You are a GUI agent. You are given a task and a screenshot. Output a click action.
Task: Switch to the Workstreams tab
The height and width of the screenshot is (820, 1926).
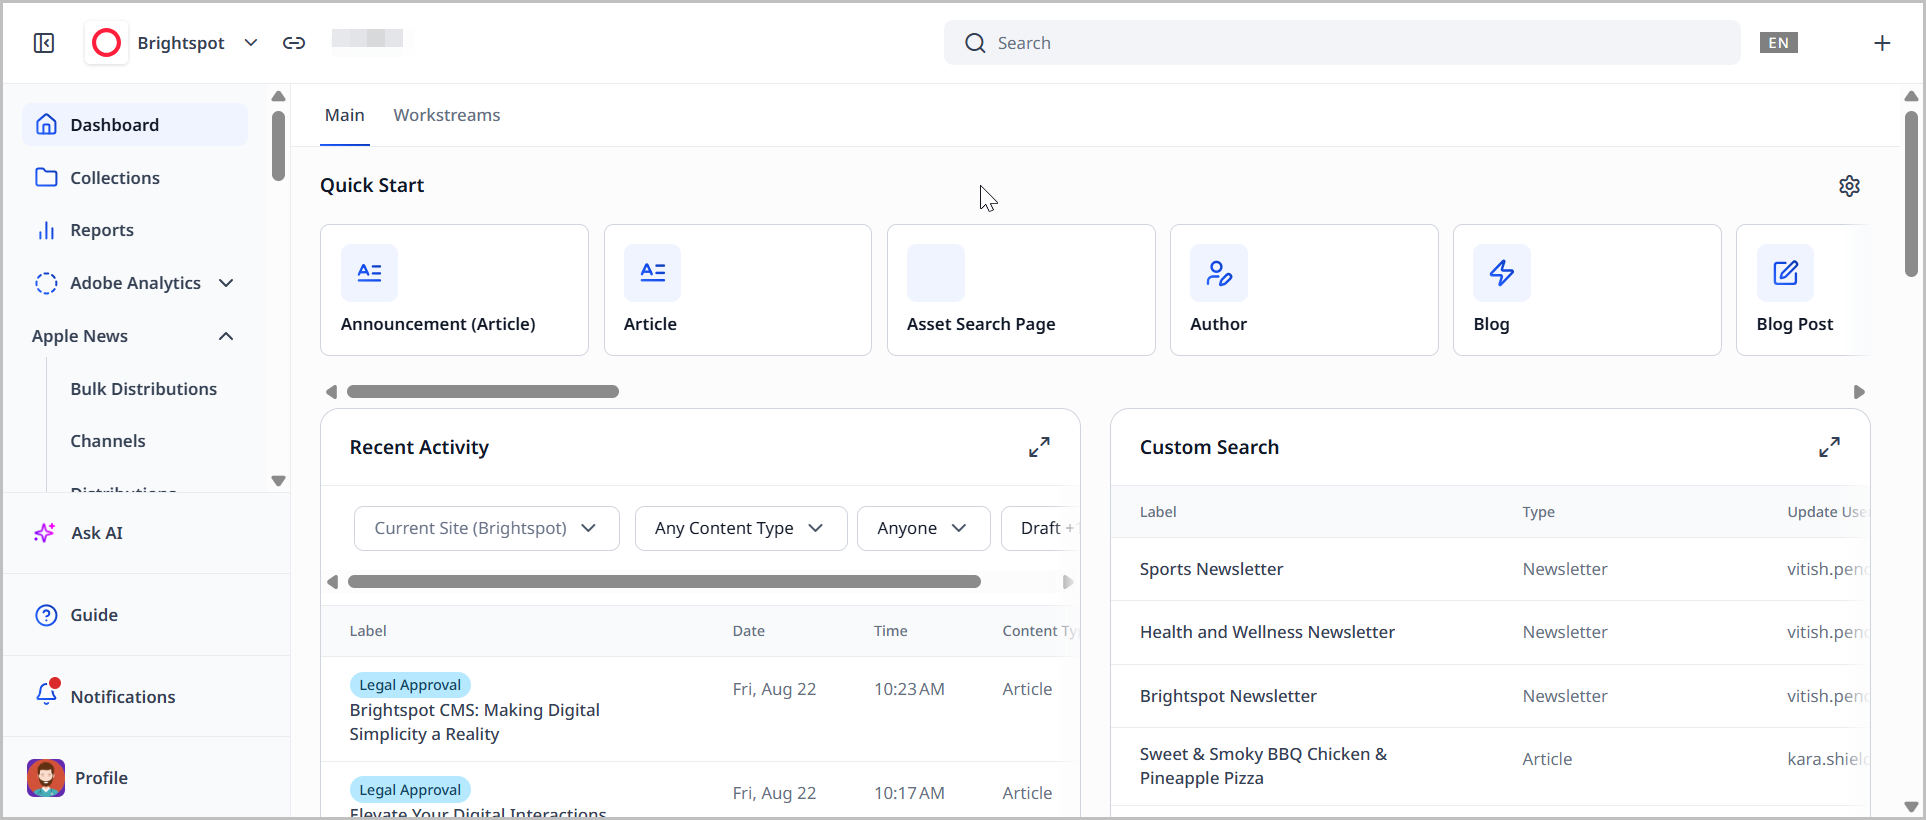[447, 115]
